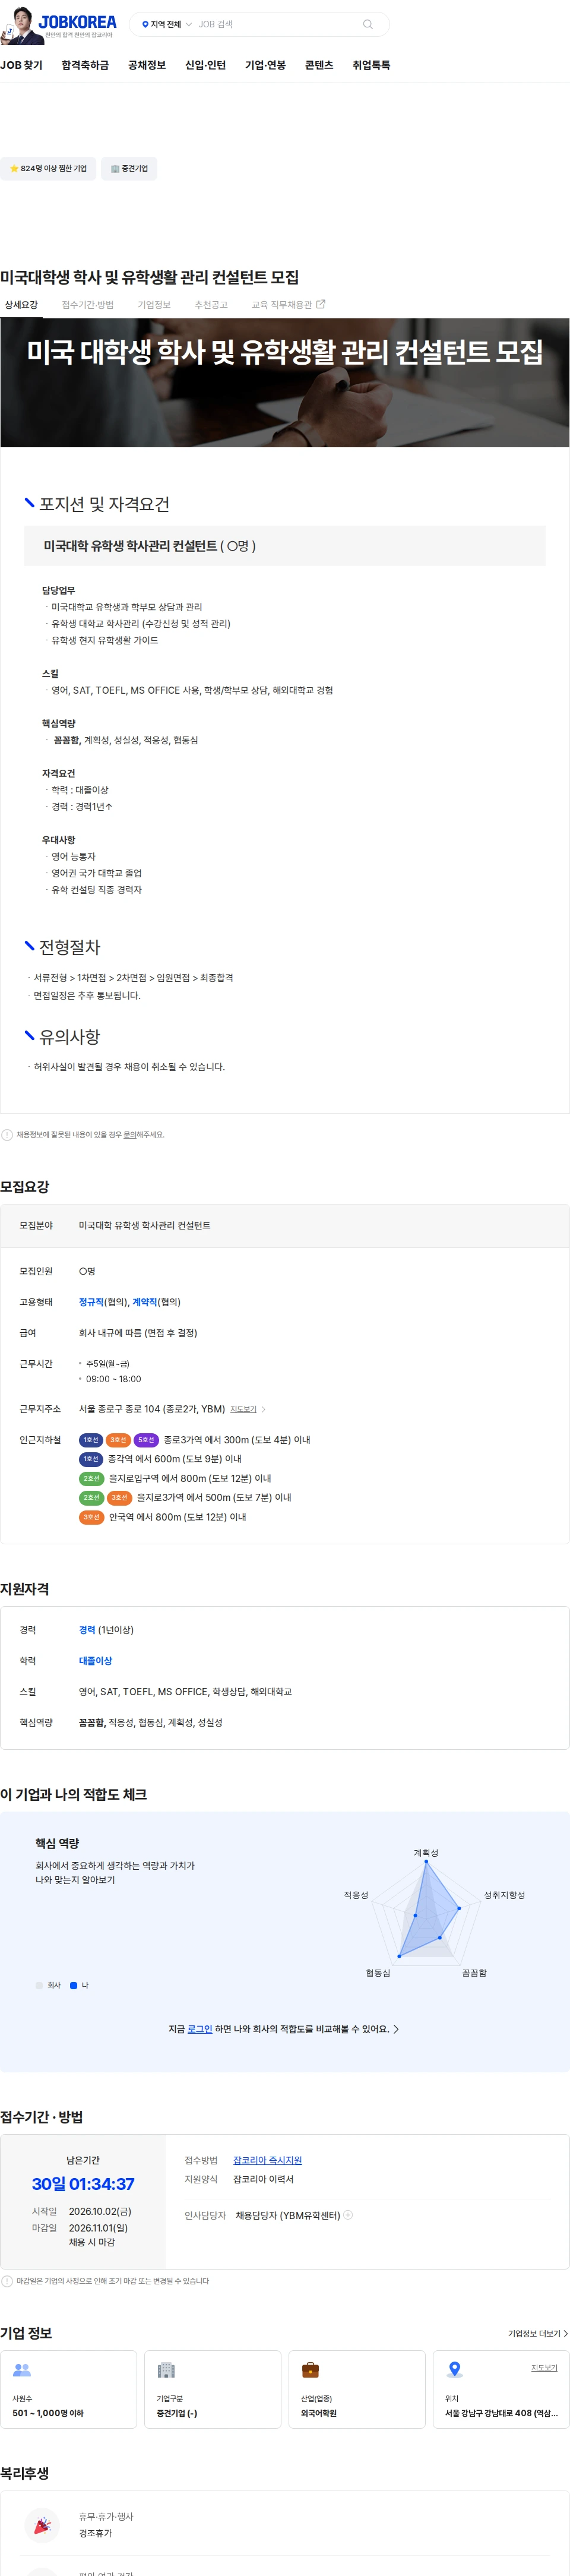Click the arrow after 적합도를 비교해볼 수 있어요

click(x=396, y=2029)
